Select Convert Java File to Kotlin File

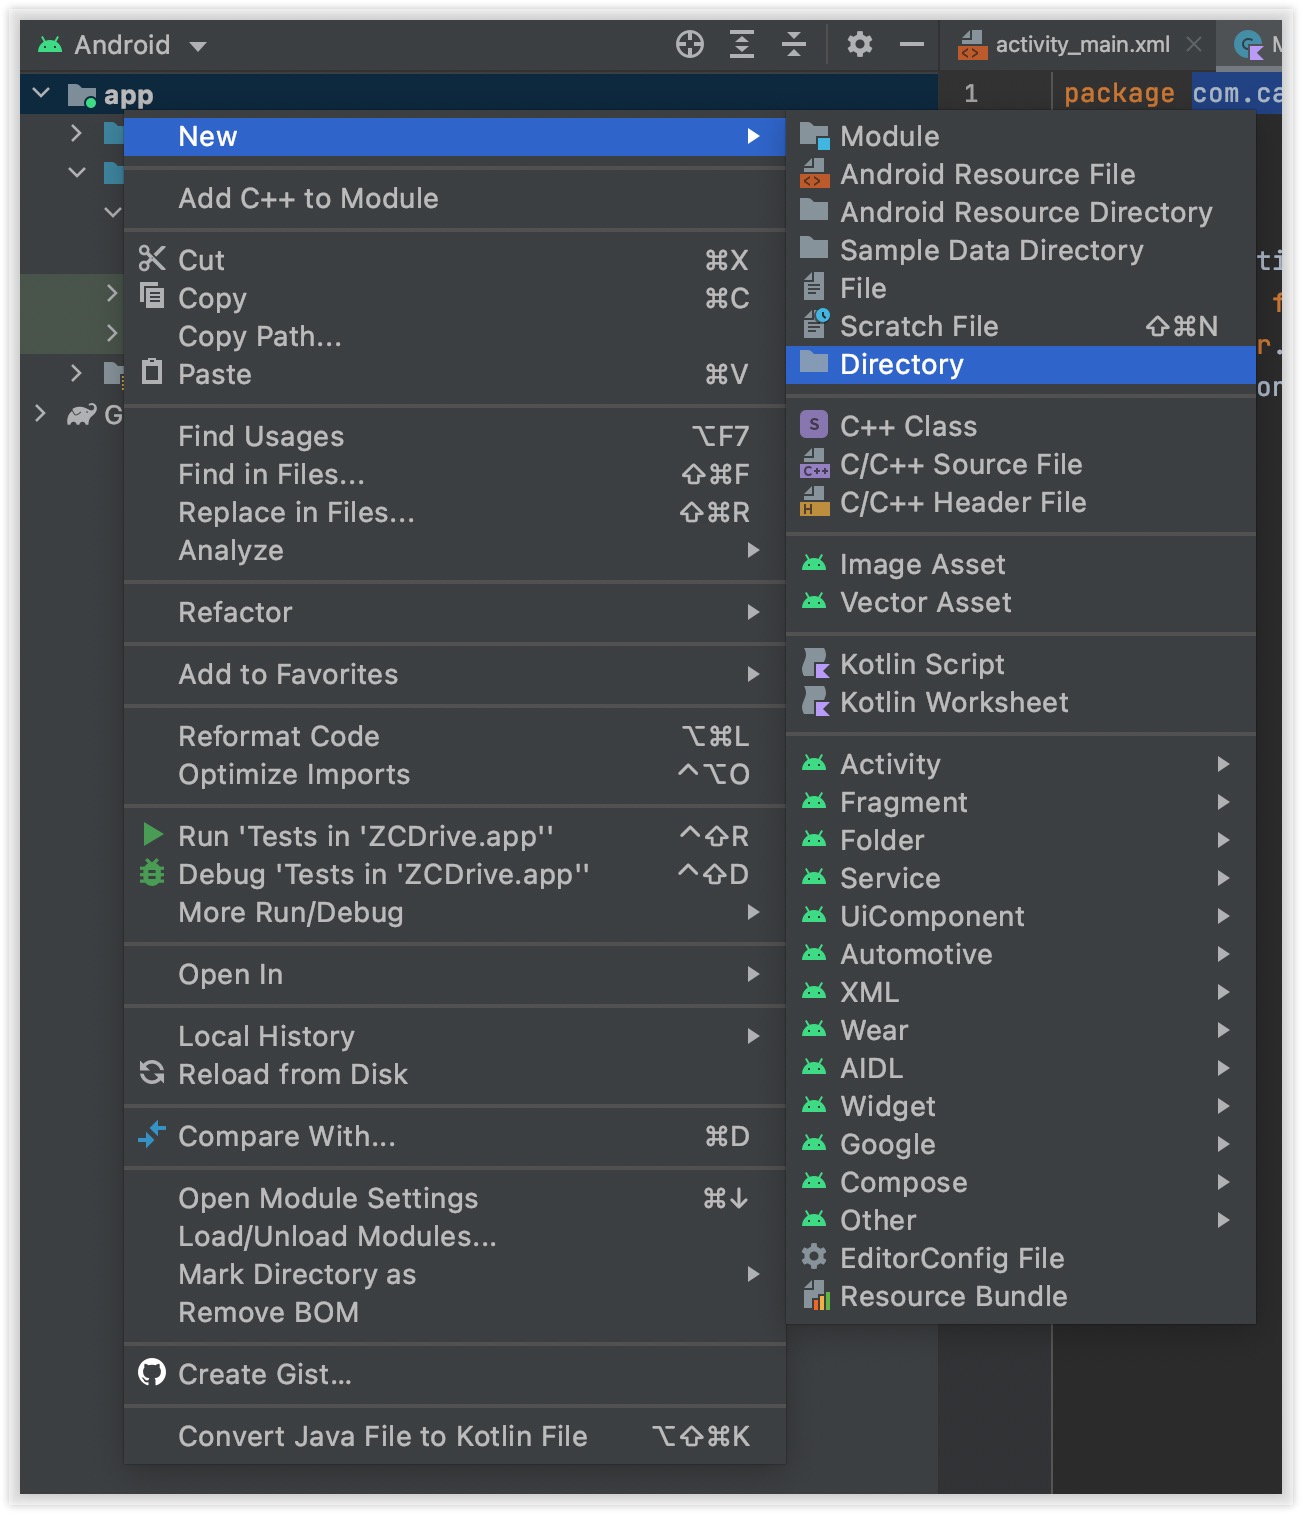tap(383, 1436)
